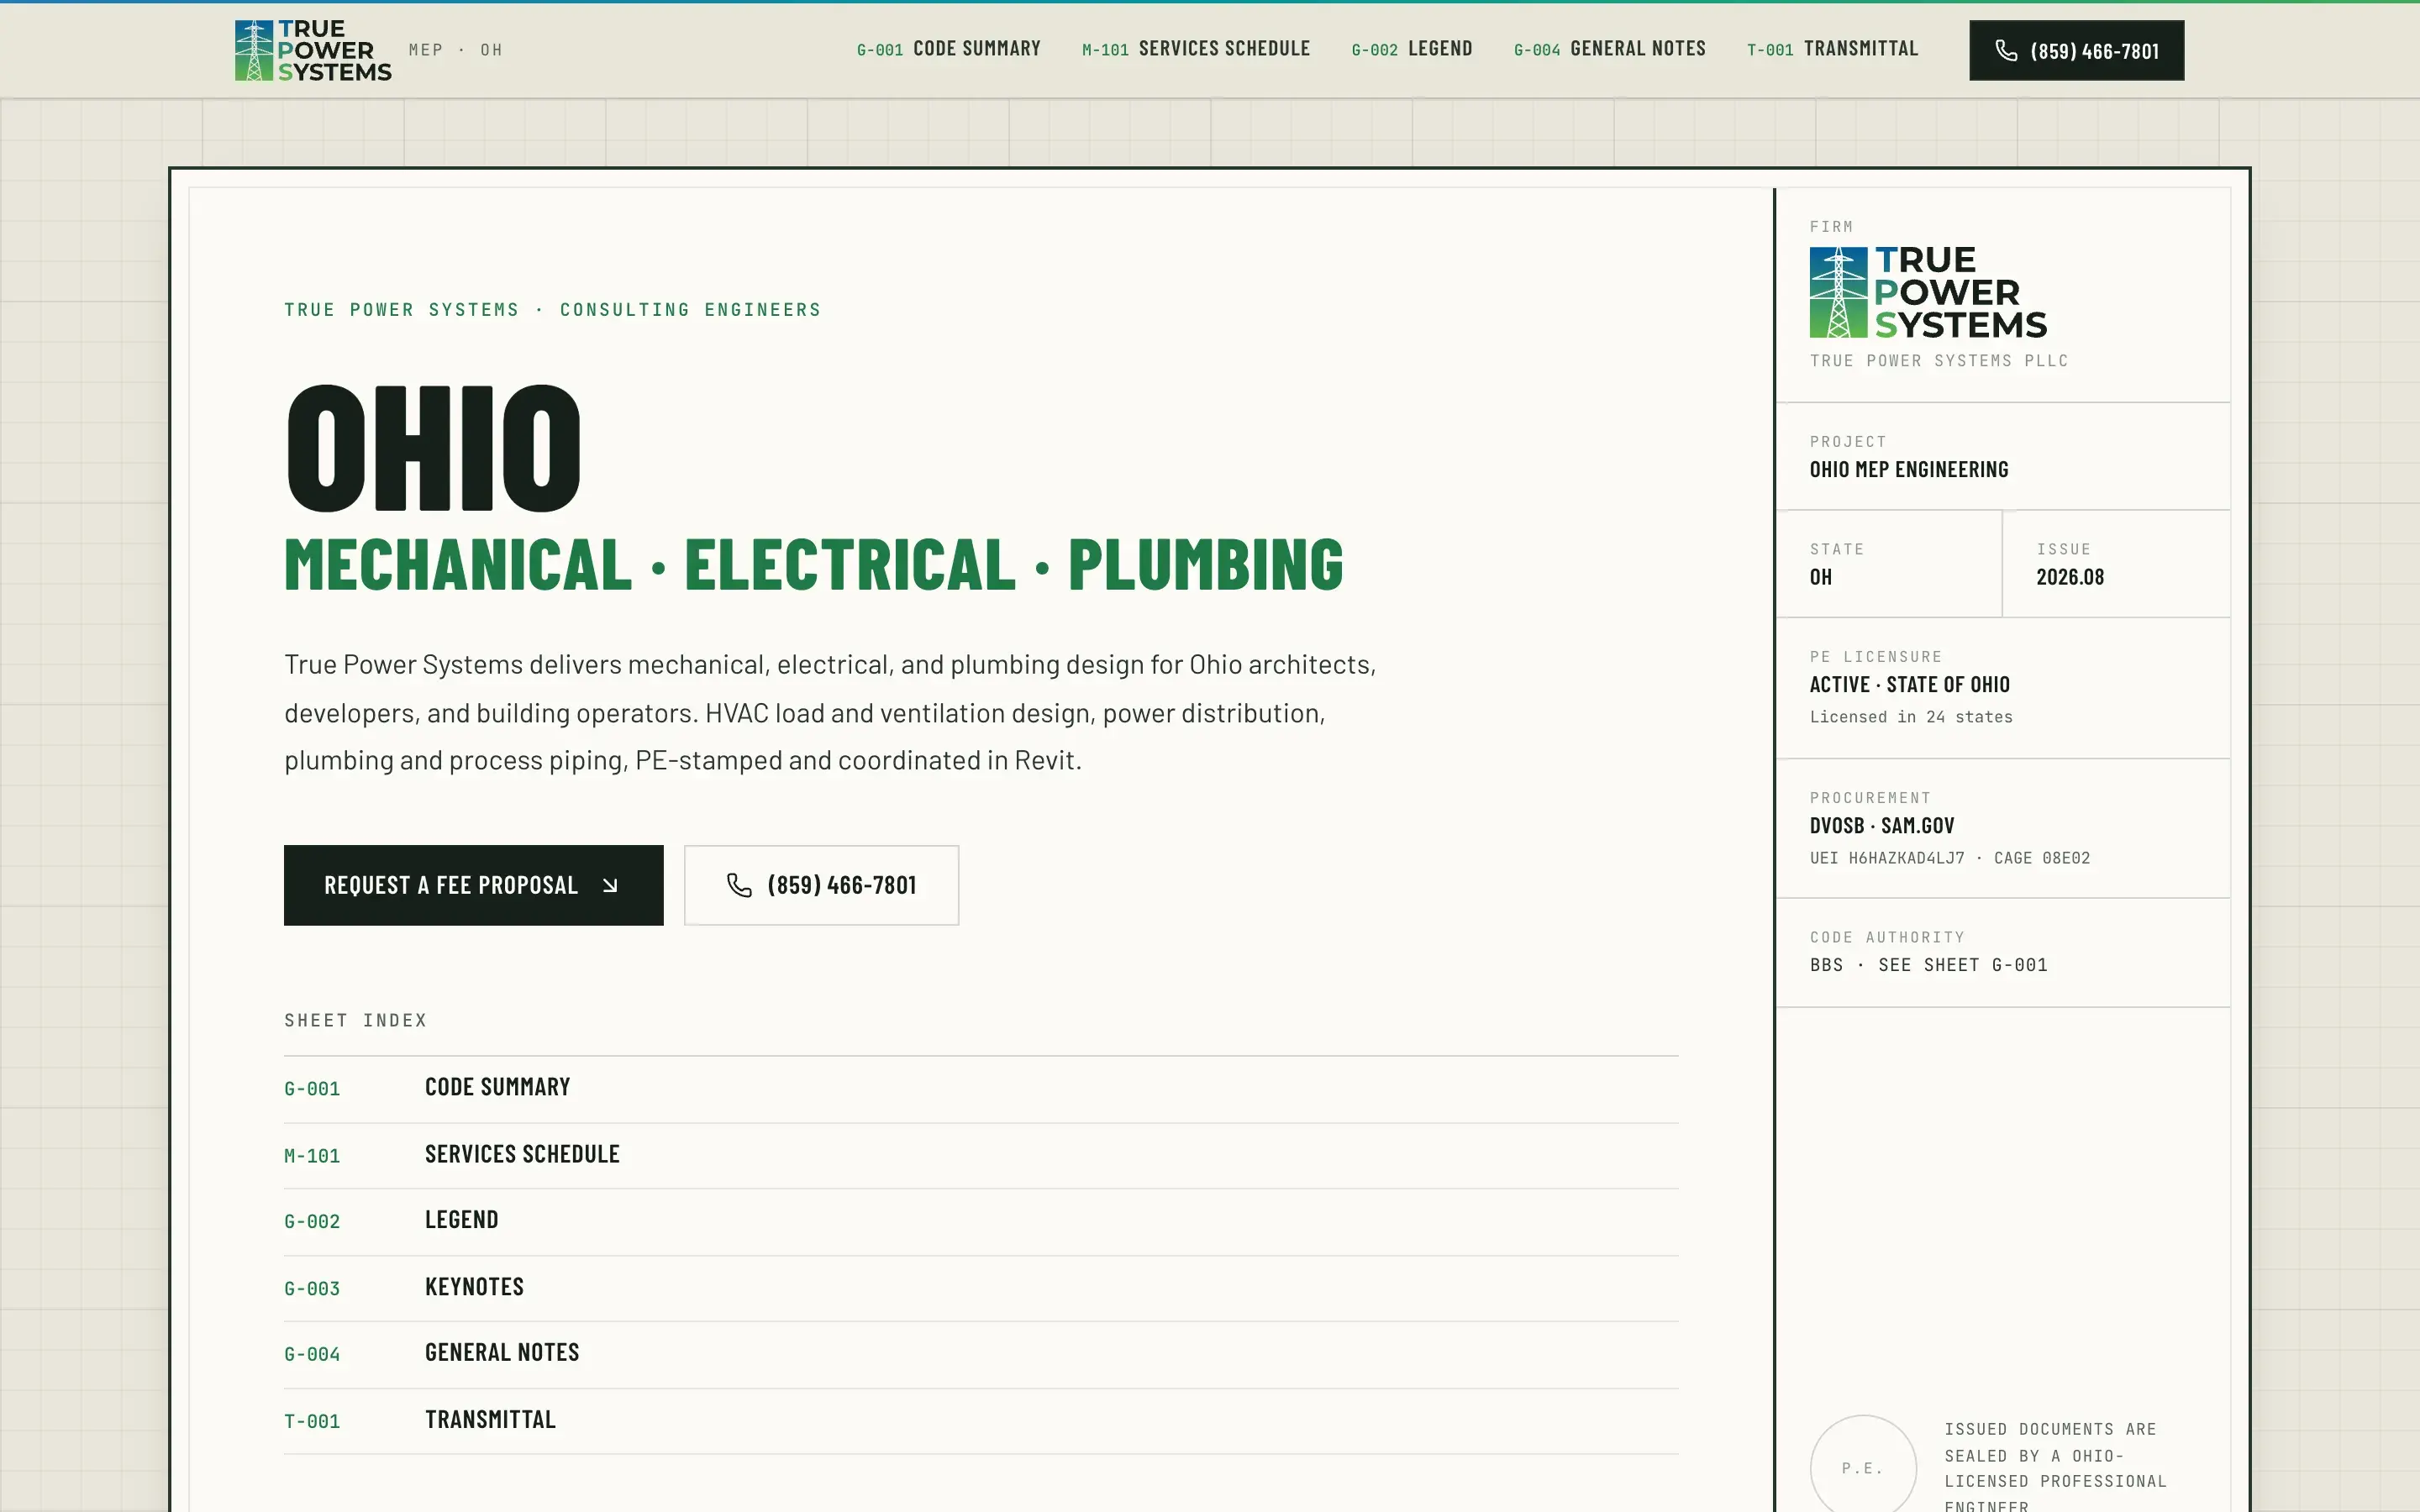Screen dimensions: 2420x1512
Task: Click the "MECHANICAL · ELECTRICAL · PLUMBING" subheading
Action: (x=814, y=565)
